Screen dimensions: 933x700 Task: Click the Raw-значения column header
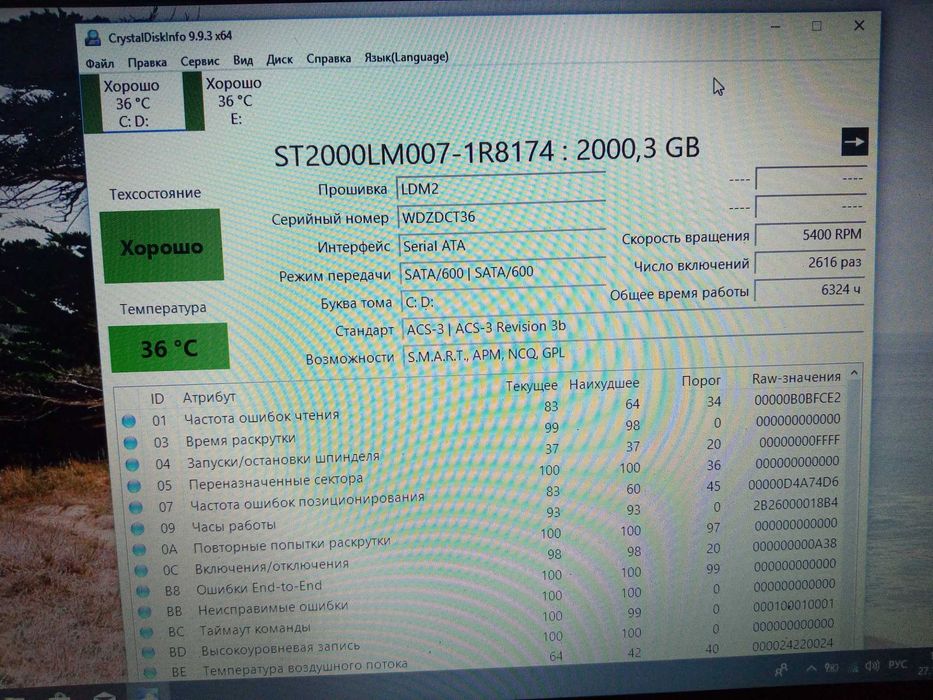tap(796, 378)
